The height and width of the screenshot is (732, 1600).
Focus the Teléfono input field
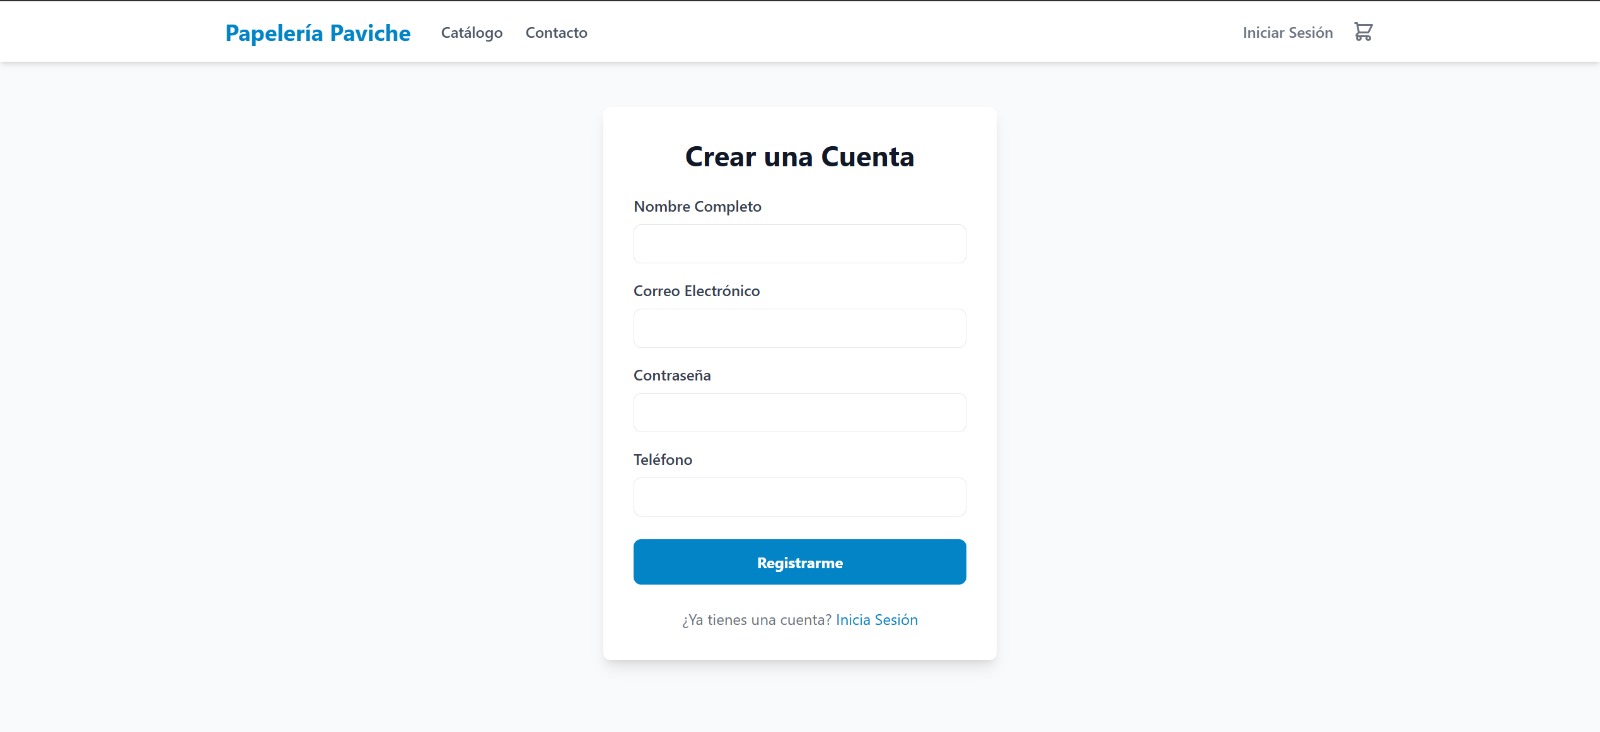click(800, 497)
